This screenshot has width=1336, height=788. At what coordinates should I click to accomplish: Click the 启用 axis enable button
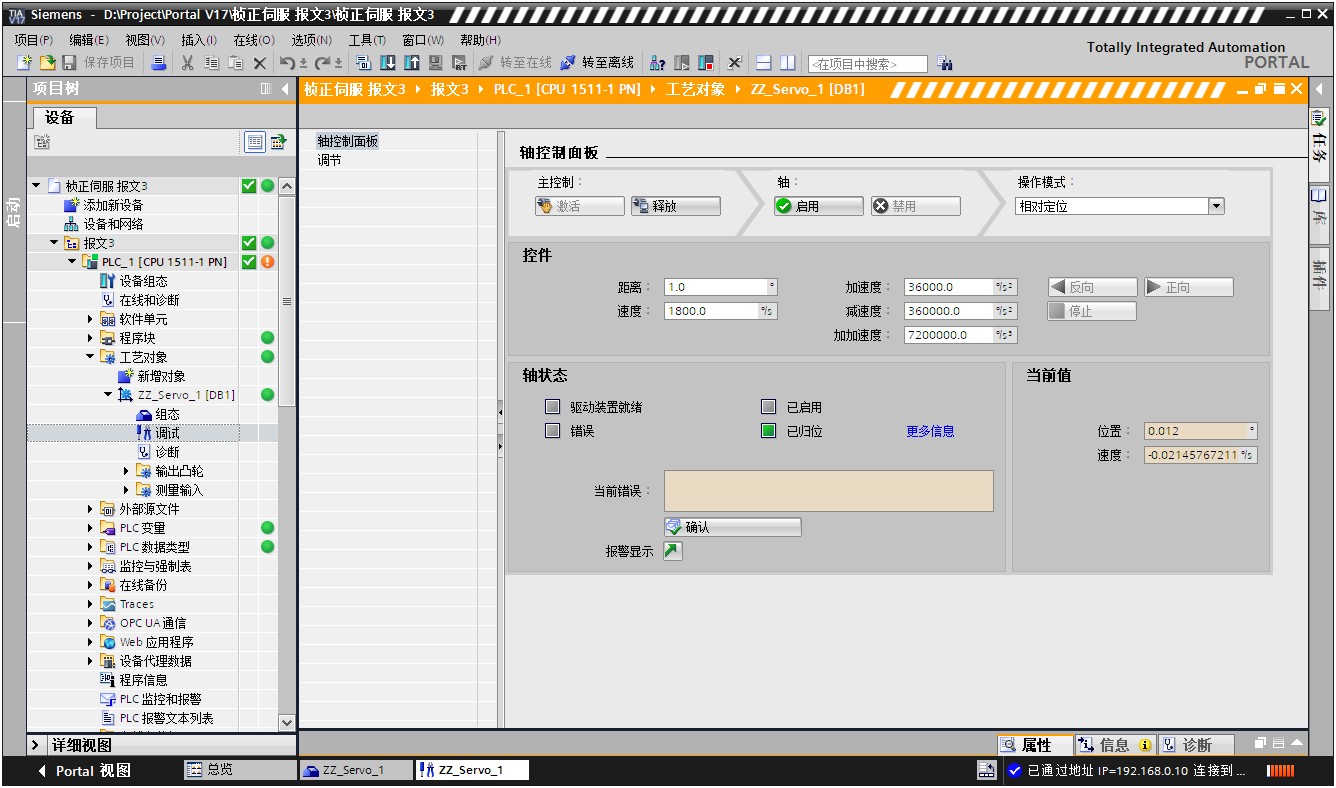pyautogui.click(x=818, y=206)
